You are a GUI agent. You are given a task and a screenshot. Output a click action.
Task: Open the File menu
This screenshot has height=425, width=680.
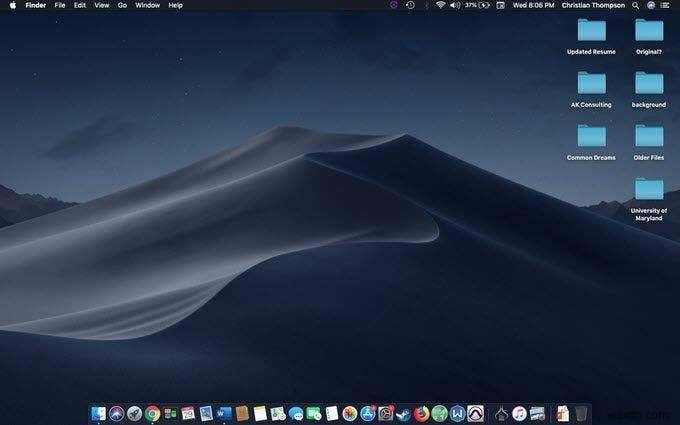(60, 5)
